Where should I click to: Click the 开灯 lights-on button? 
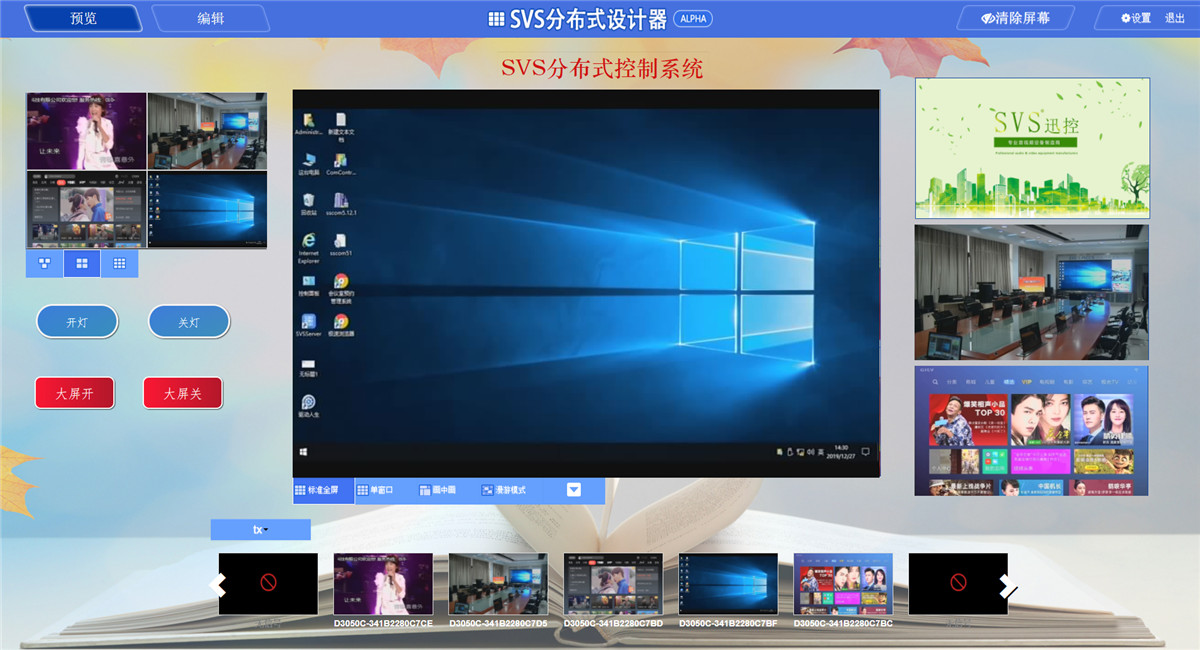click(x=77, y=321)
